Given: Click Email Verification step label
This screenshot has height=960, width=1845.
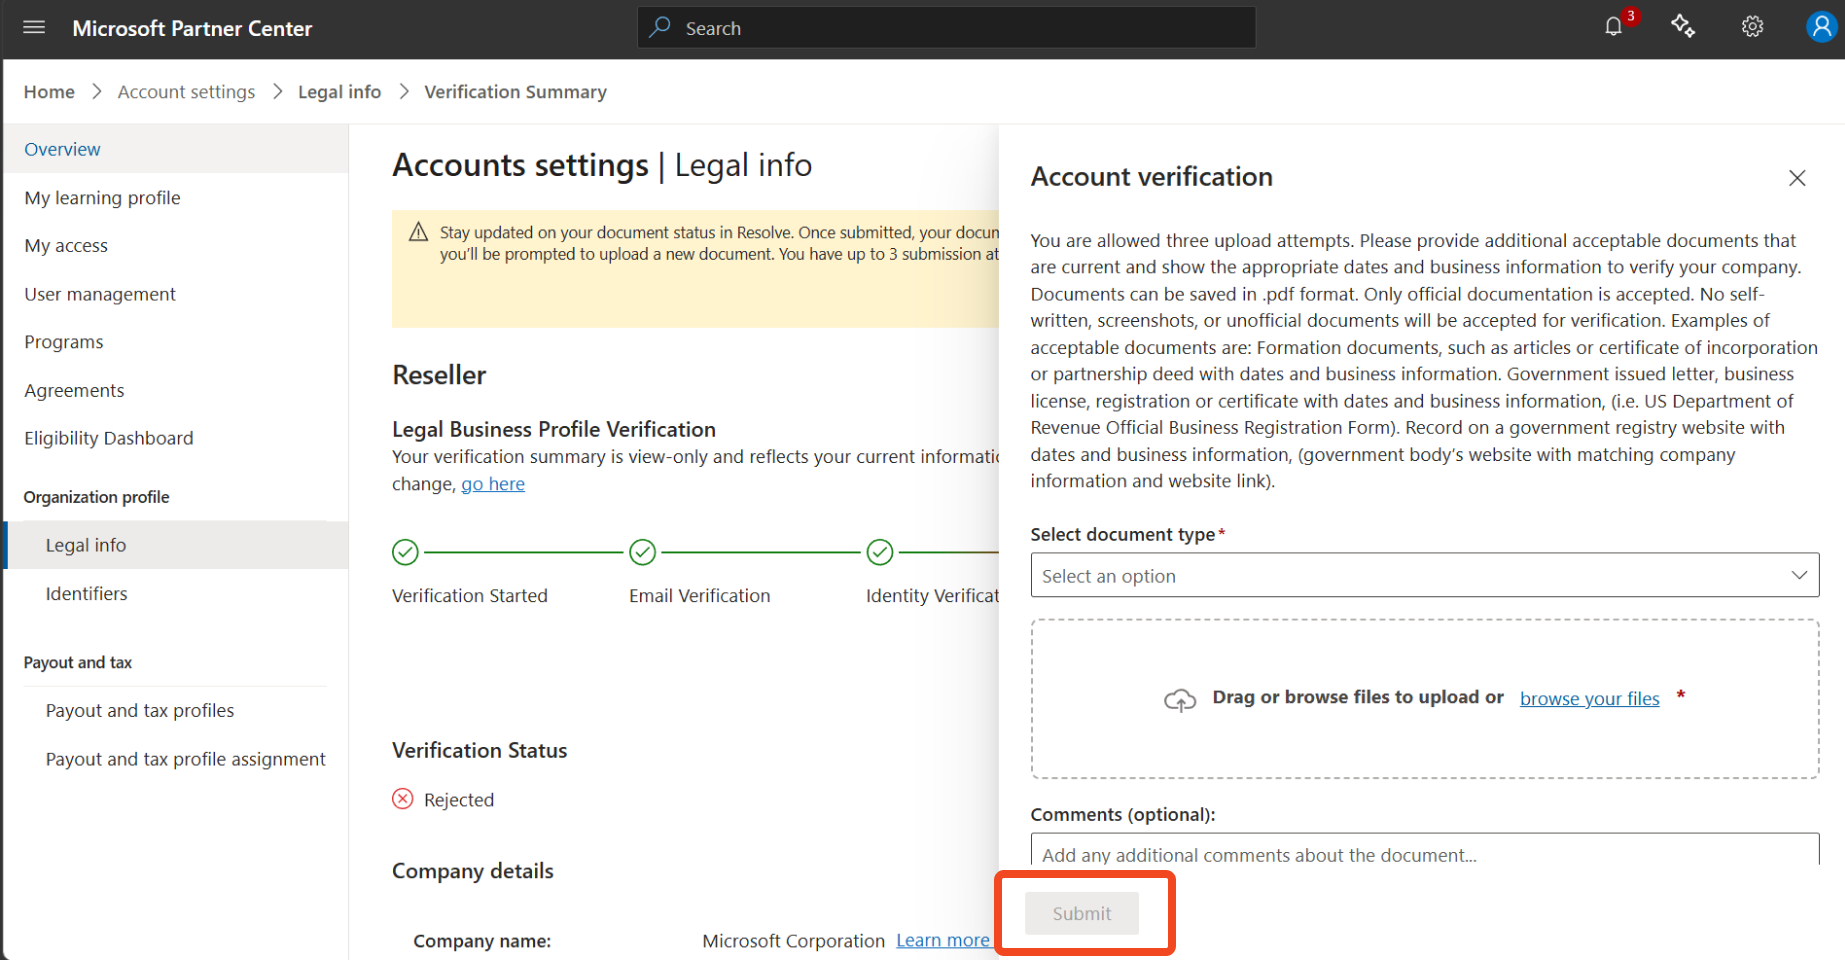Looking at the screenshot, I should coord(700,596).
